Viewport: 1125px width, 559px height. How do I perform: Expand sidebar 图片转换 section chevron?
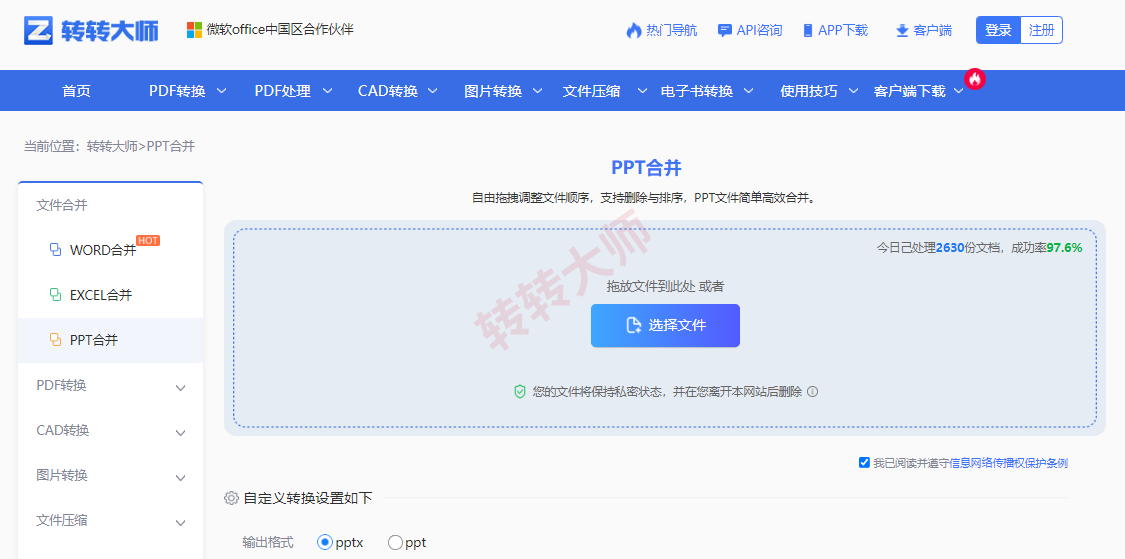pos(181,478)
